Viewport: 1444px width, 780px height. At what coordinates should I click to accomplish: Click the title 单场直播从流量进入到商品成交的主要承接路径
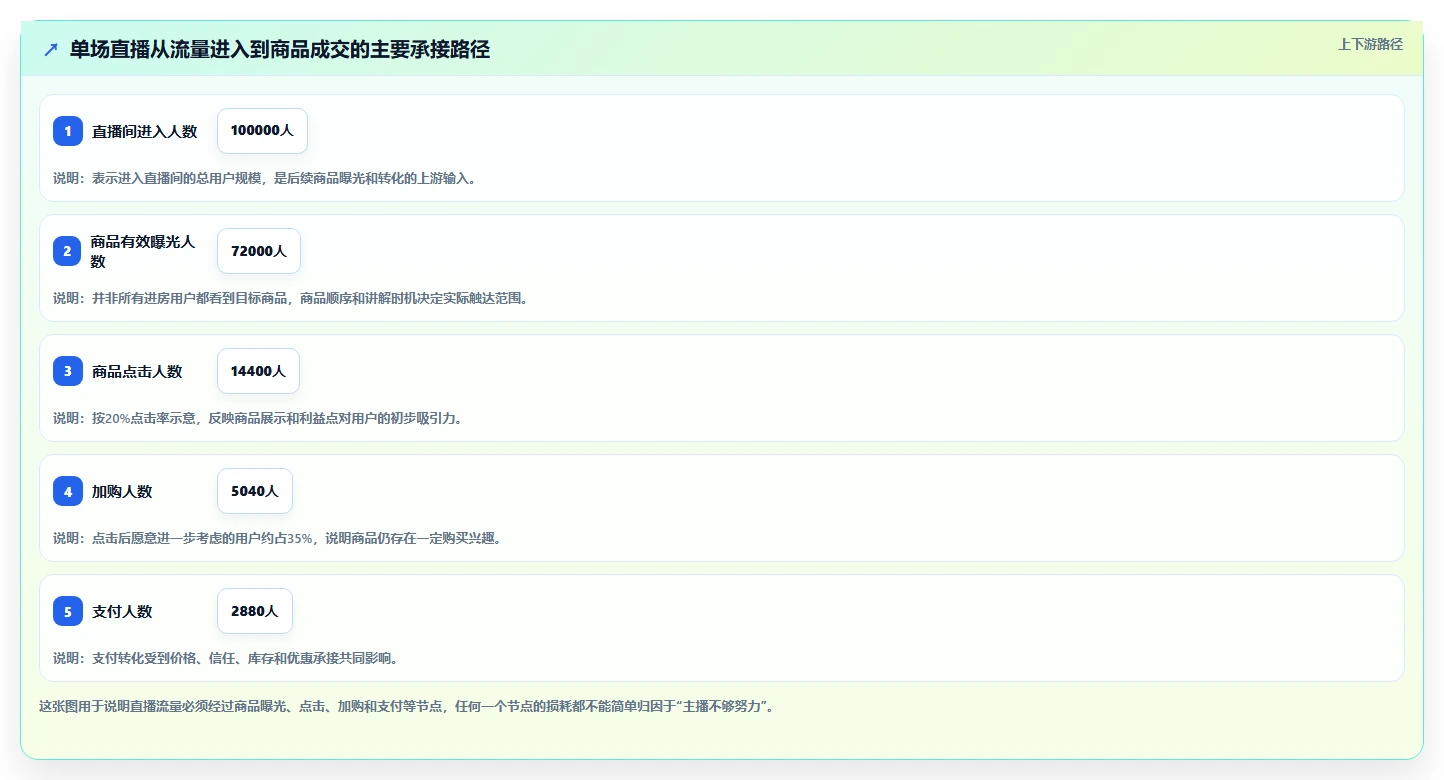click(280, 50)
